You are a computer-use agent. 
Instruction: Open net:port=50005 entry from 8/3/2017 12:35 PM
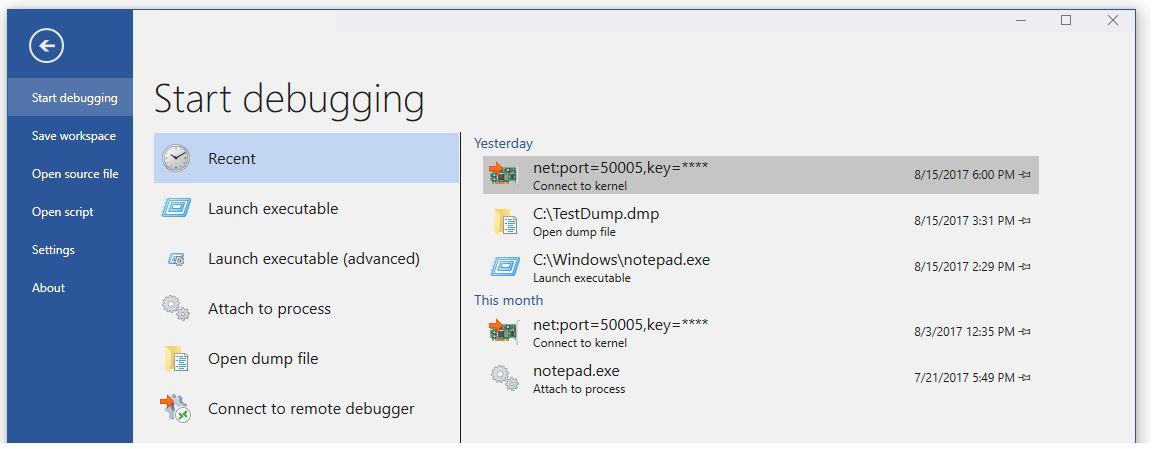pos(760,332)
